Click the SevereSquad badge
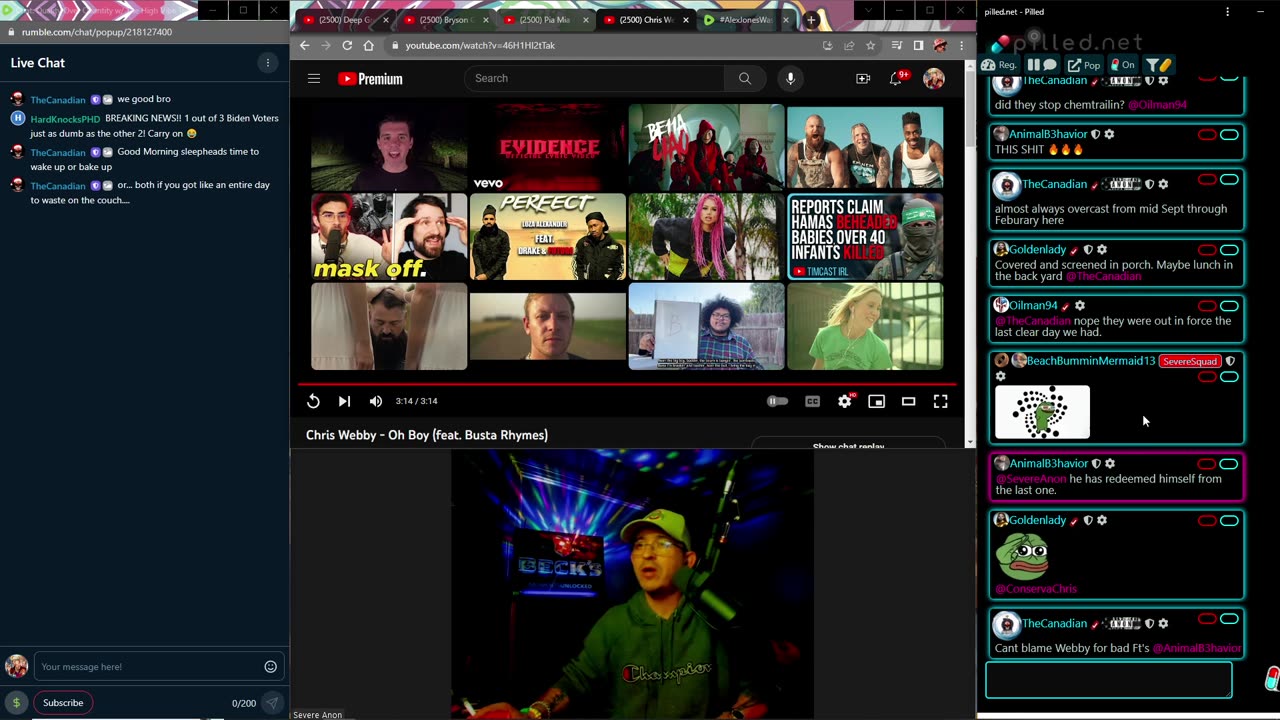Viewport: 1280px width, 720px height. point(1190,361)
